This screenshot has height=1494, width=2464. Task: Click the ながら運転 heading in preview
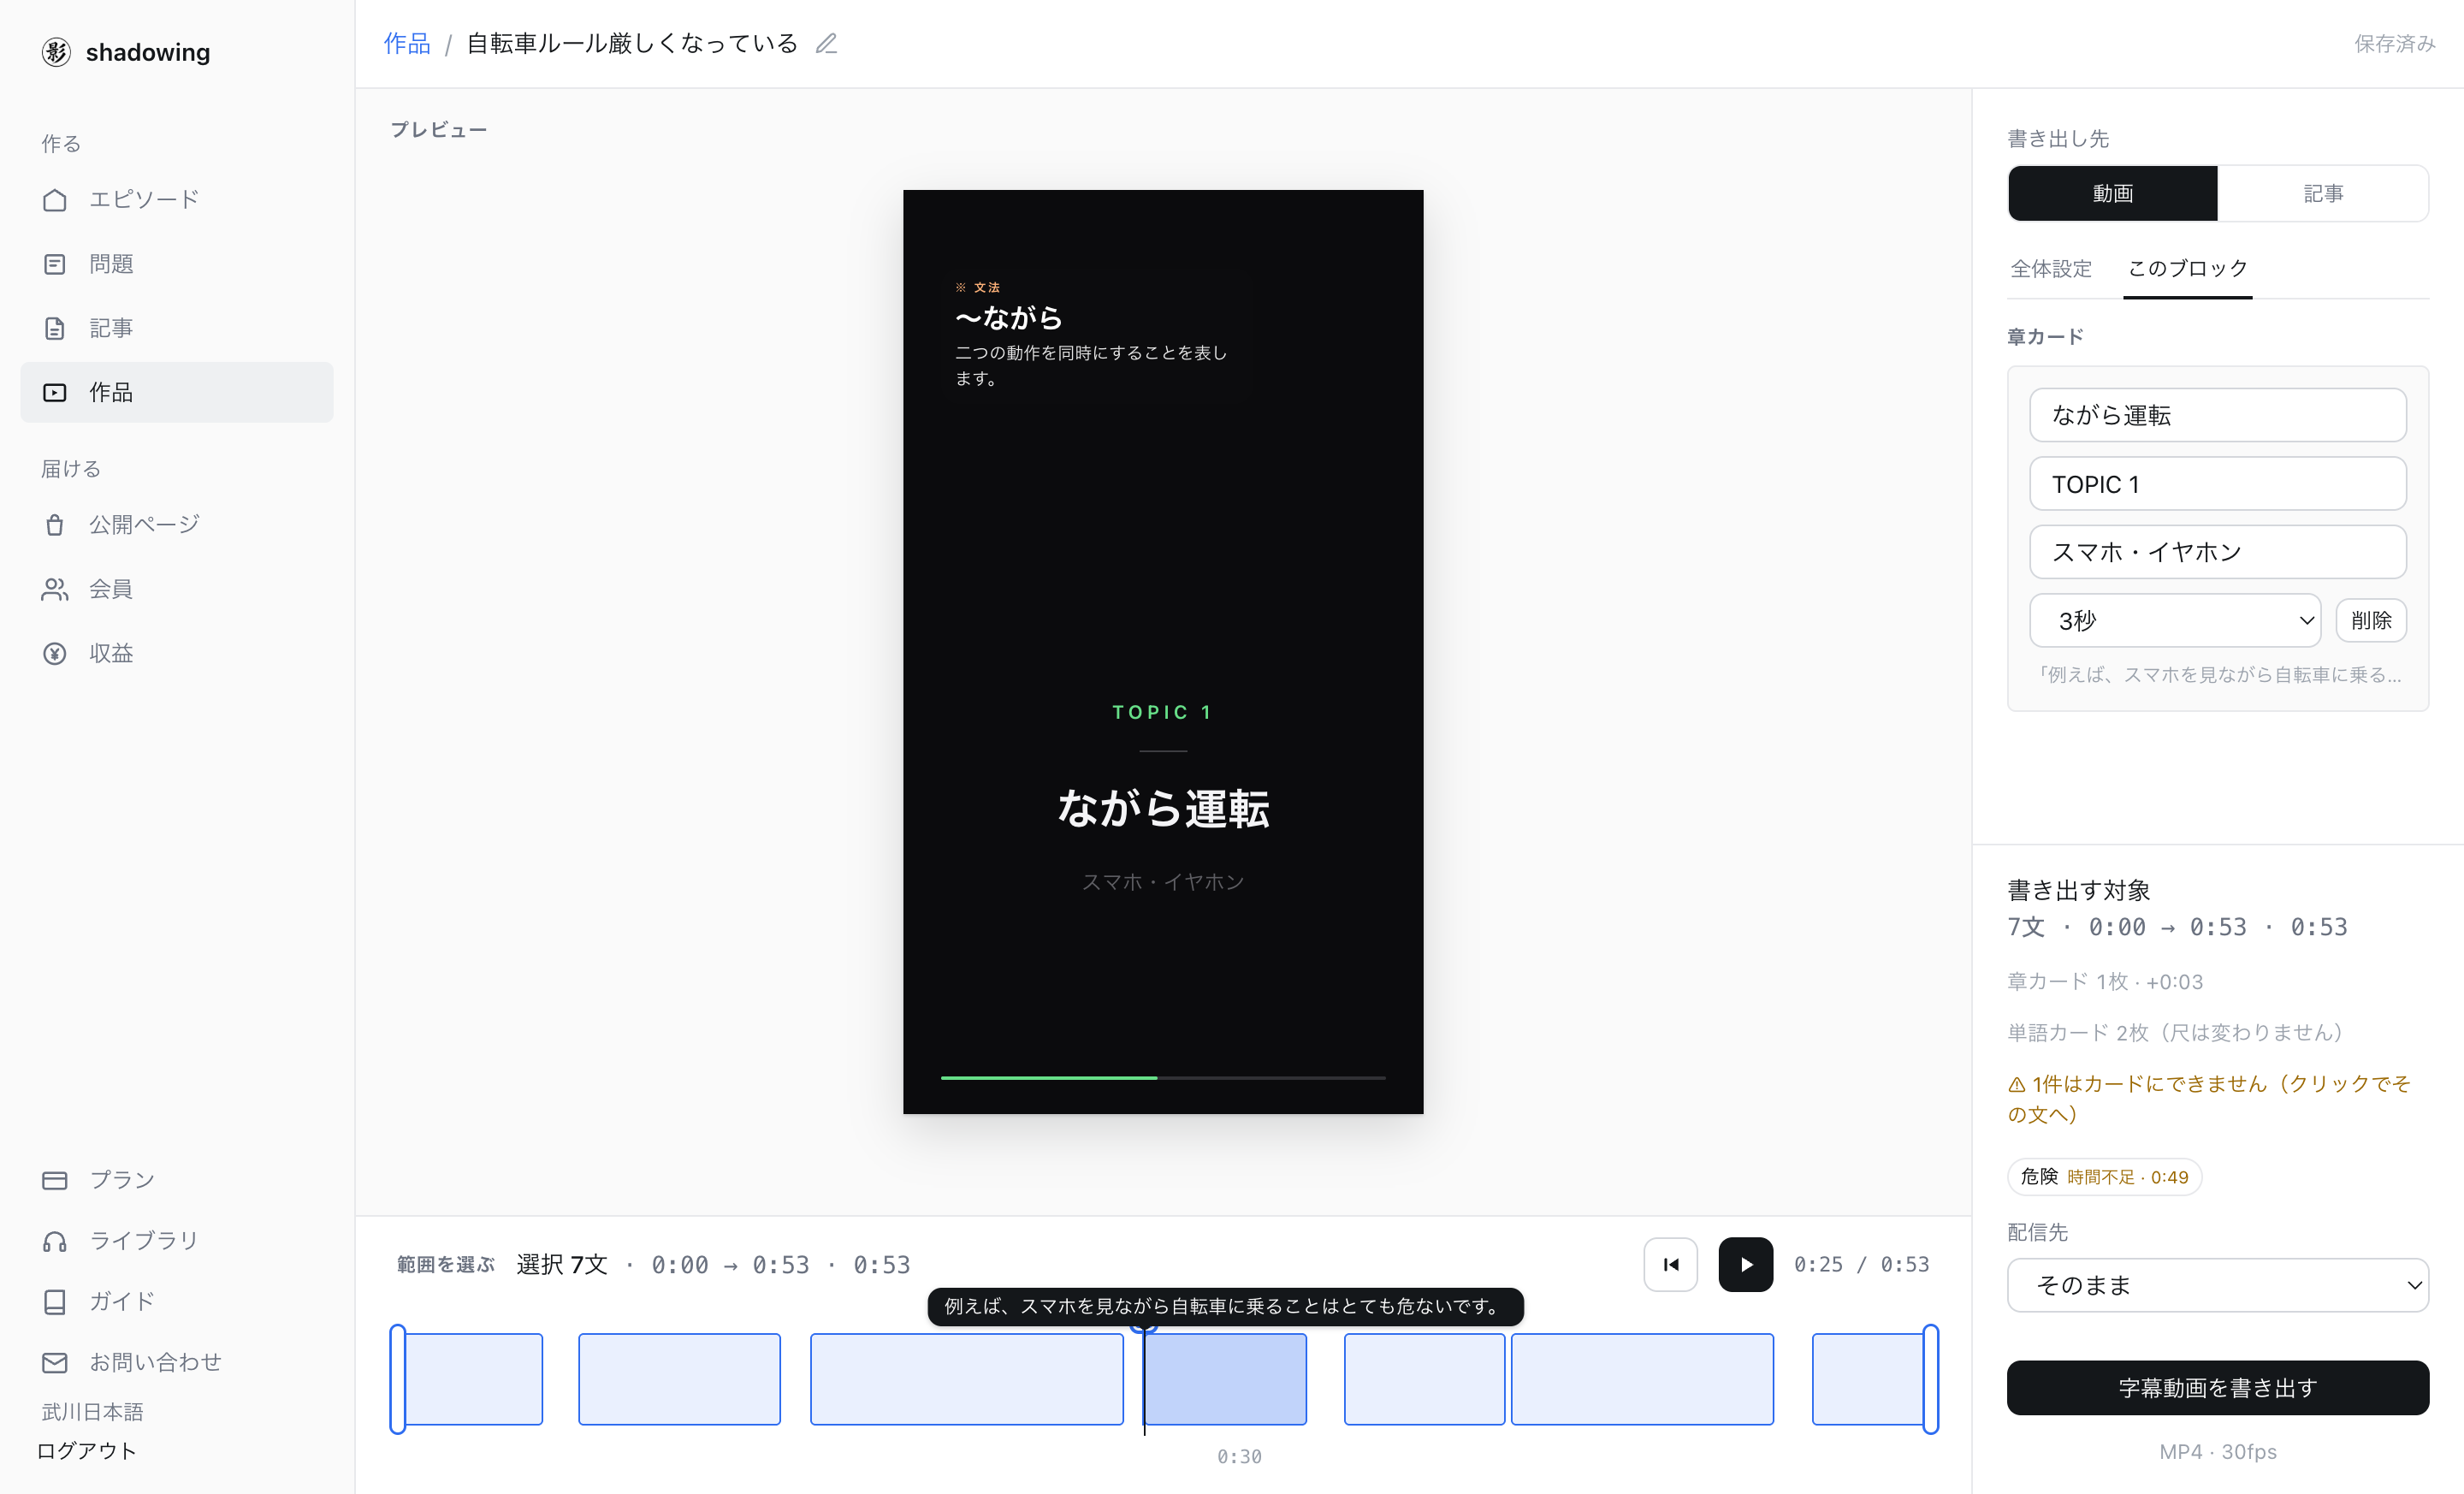coord(1163,808)
